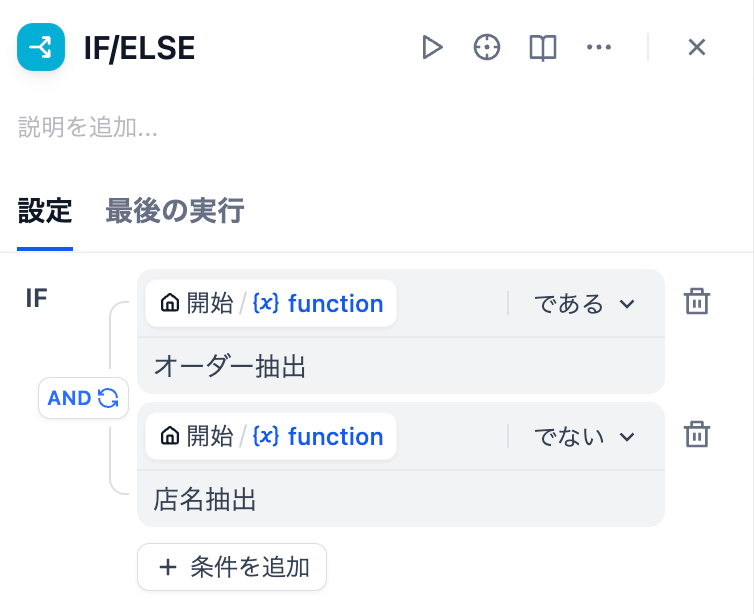
Task: Delete the オーダー抽出 condition
Action: click(696, 302)
